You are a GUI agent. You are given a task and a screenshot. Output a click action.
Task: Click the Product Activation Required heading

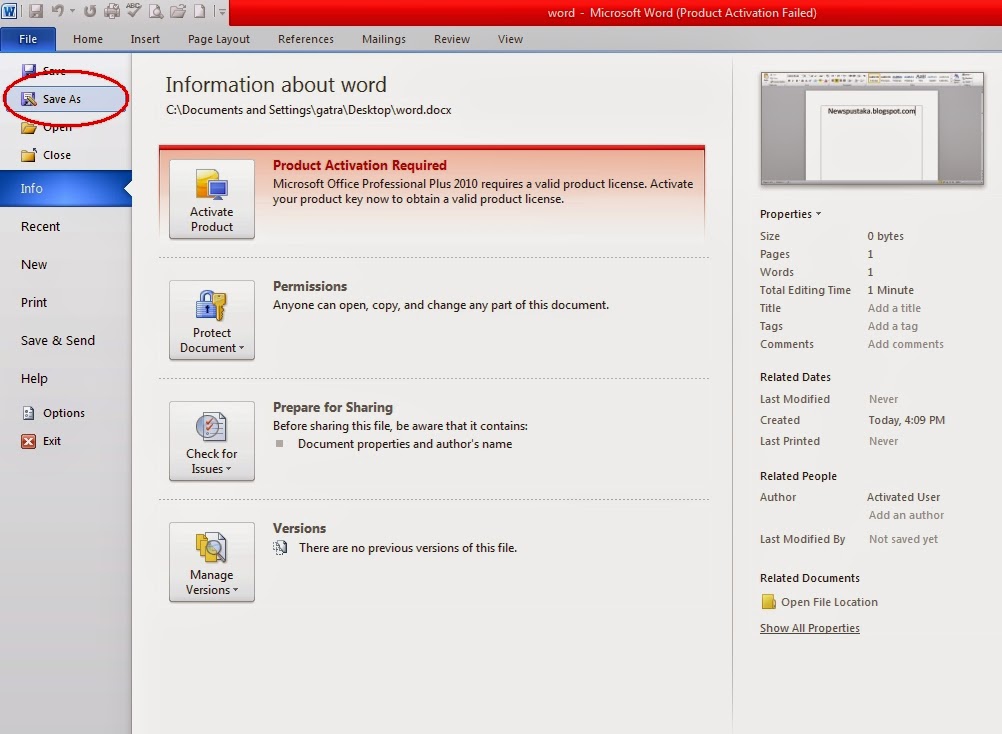[x=360, y=165]
